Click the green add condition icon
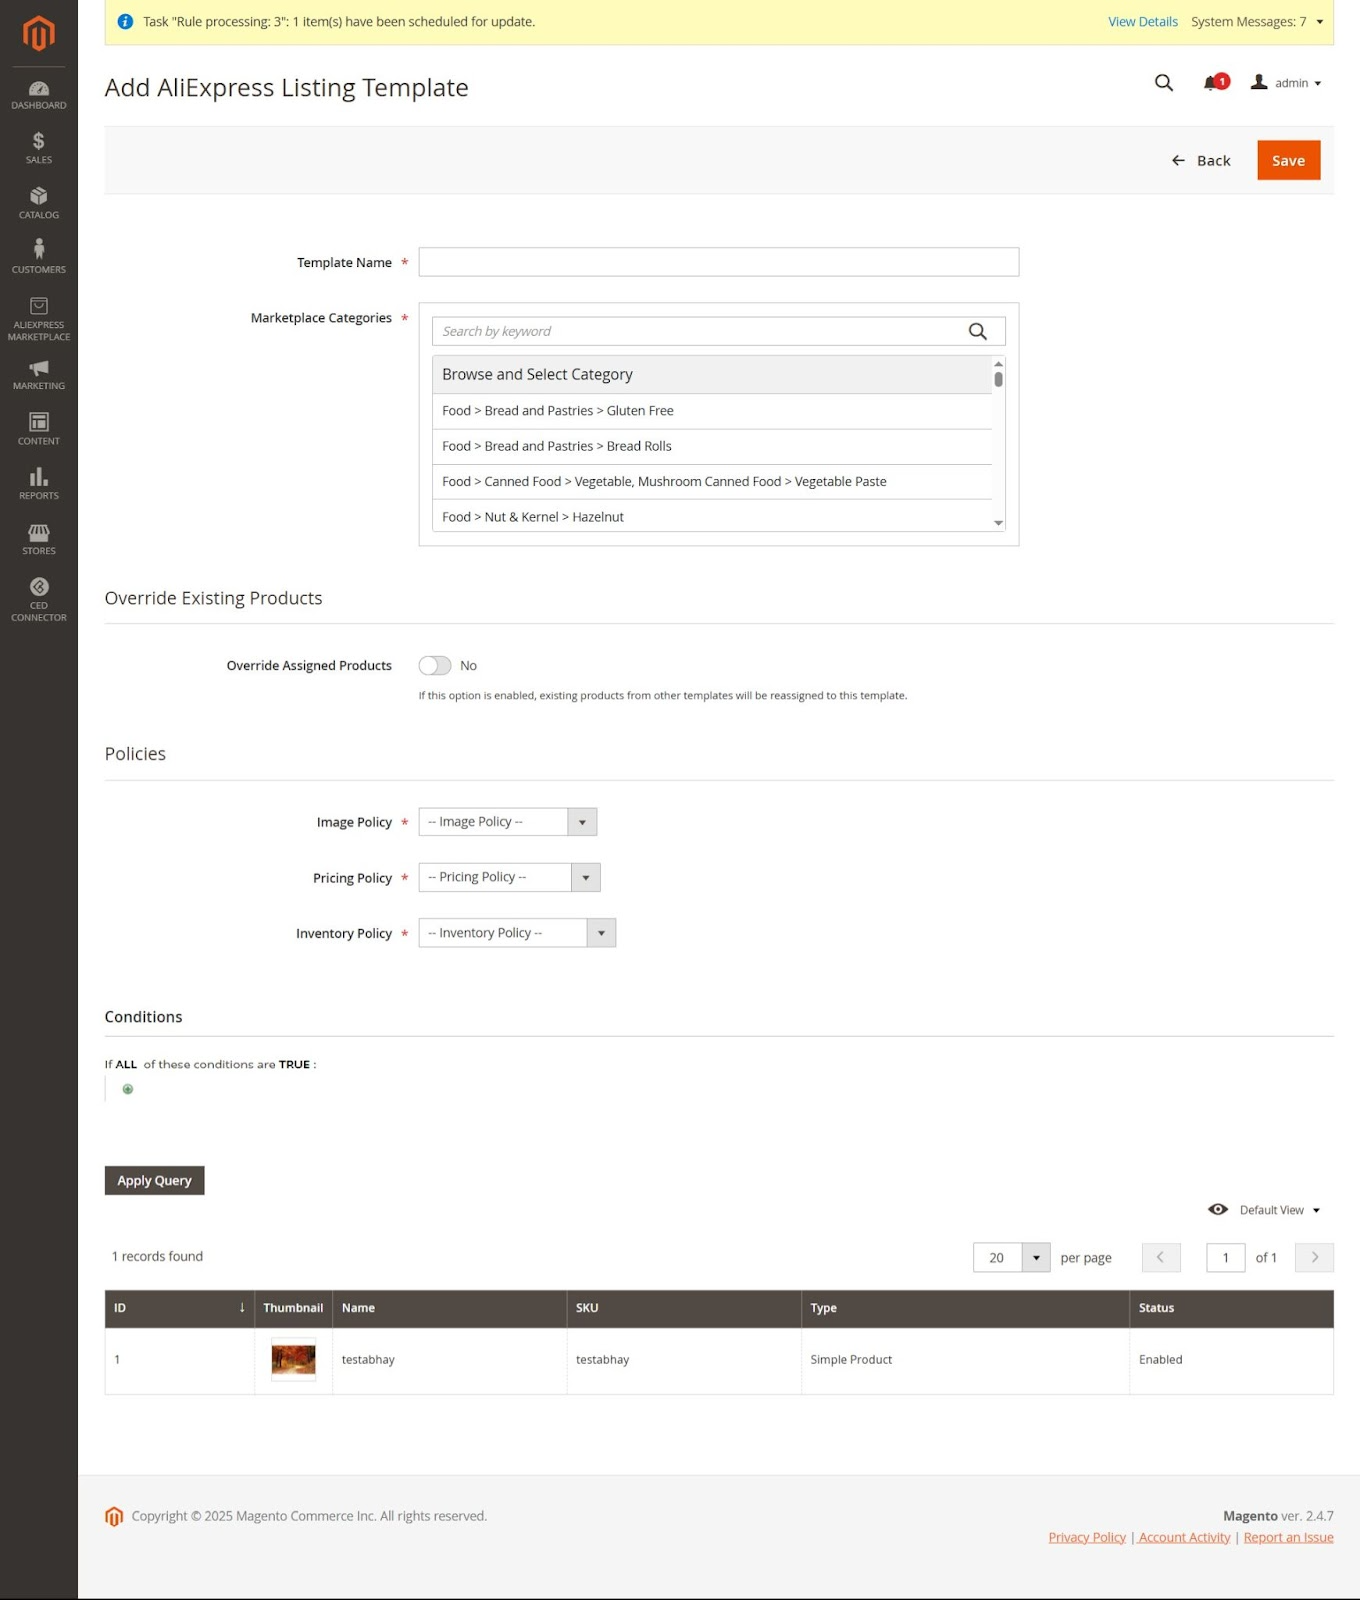The height and width of the screenshot is (1600, 1360). pos(128,1089)
